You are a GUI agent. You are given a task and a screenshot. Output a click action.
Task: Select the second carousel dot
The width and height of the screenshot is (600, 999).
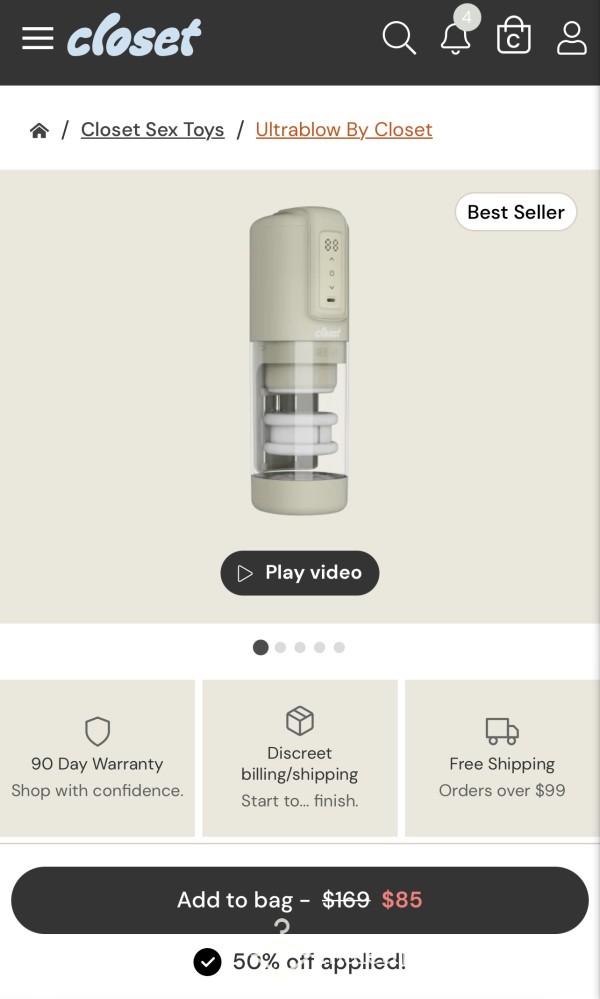[280, 647]
